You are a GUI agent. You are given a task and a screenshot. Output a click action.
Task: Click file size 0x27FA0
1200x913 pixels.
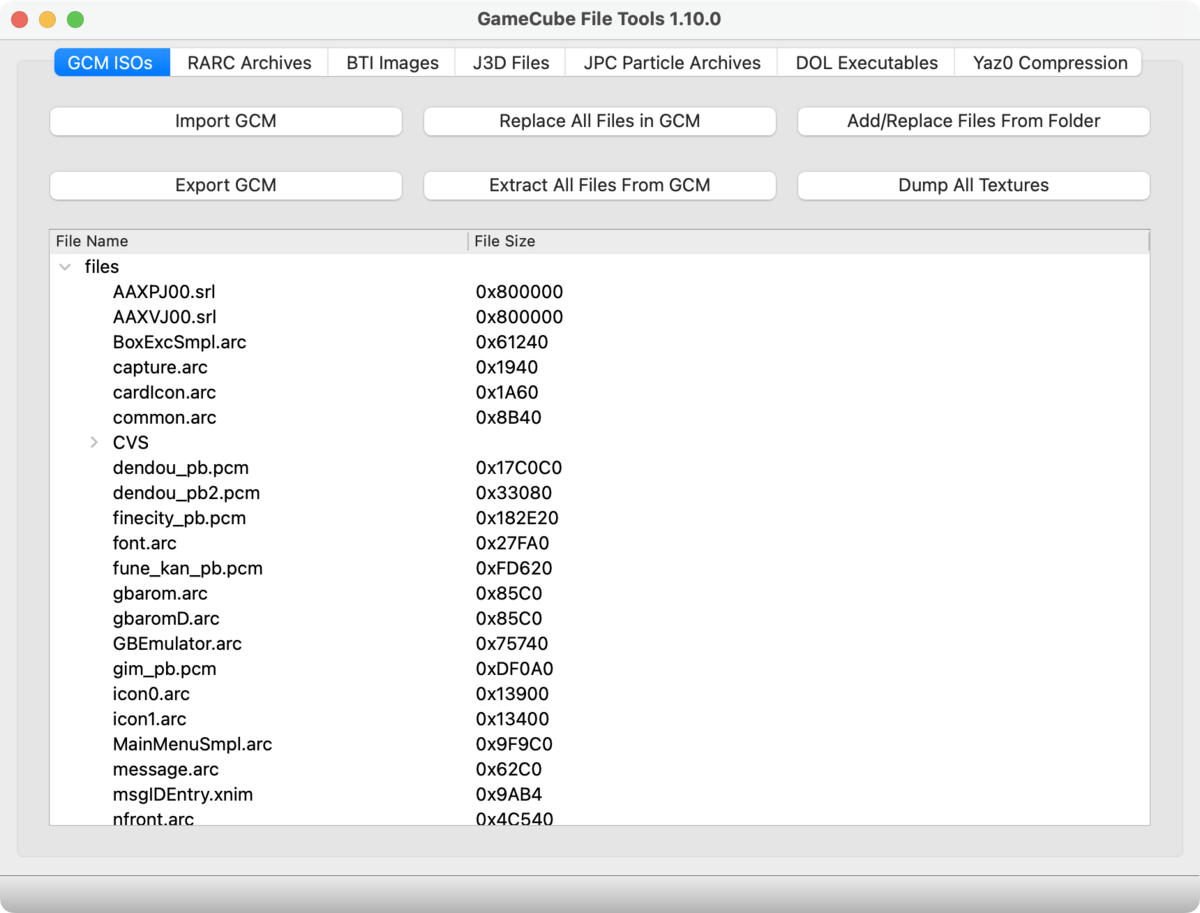[512, 543]
